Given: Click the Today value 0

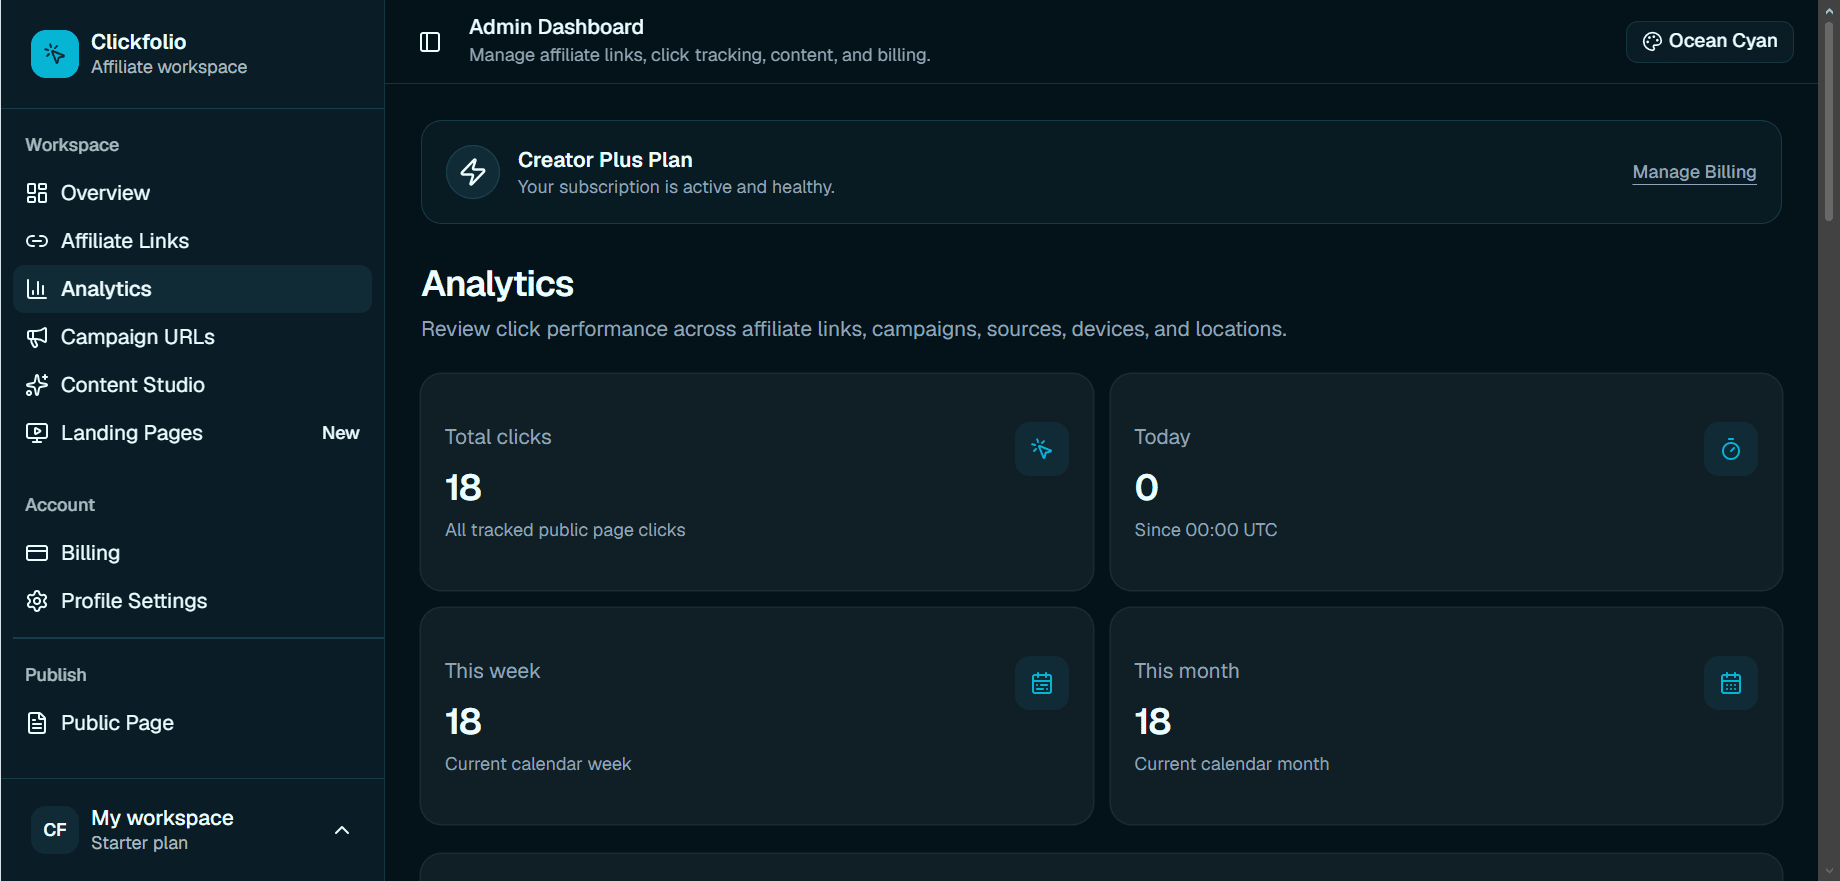Looking at the screenshot, I should [x=1146, y=488].
